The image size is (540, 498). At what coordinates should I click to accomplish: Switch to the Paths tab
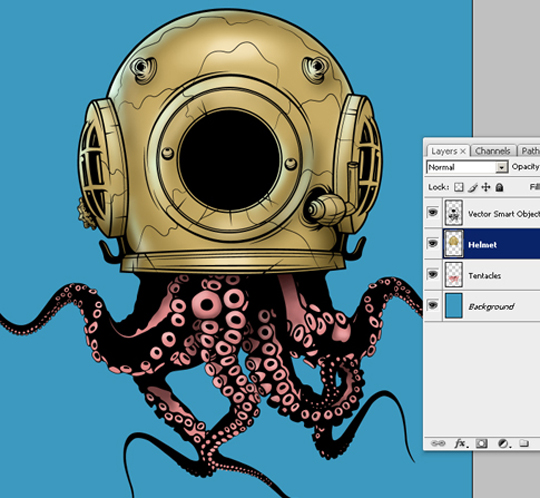click(x=530, y=151)
